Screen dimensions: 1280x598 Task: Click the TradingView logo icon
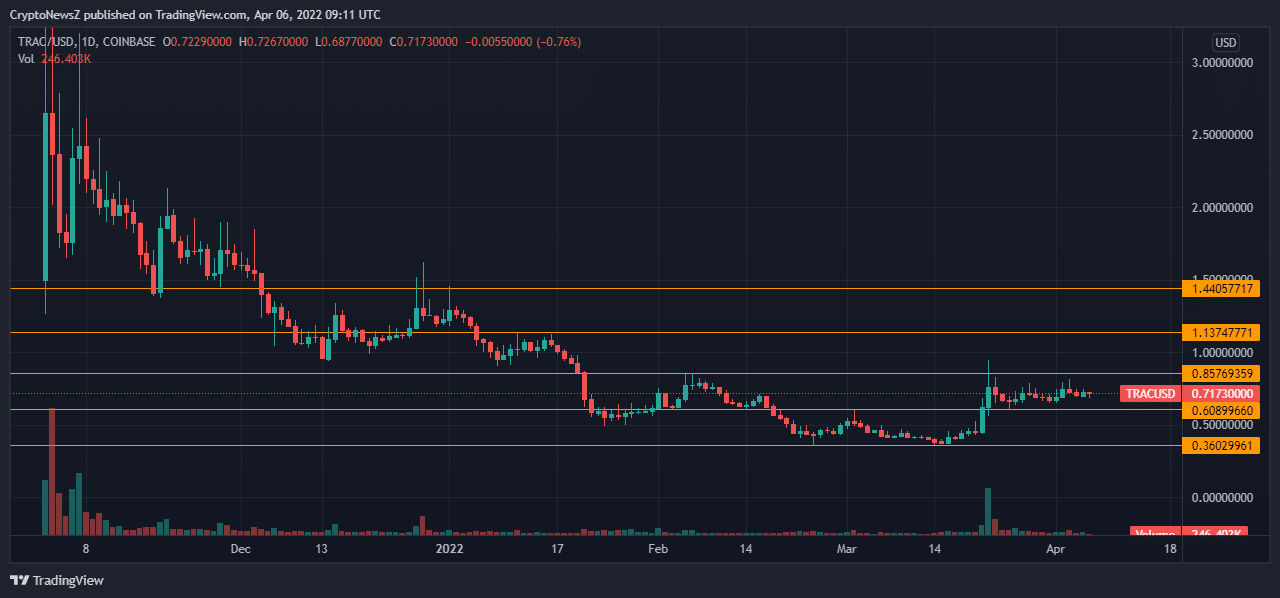pos(19,580)
